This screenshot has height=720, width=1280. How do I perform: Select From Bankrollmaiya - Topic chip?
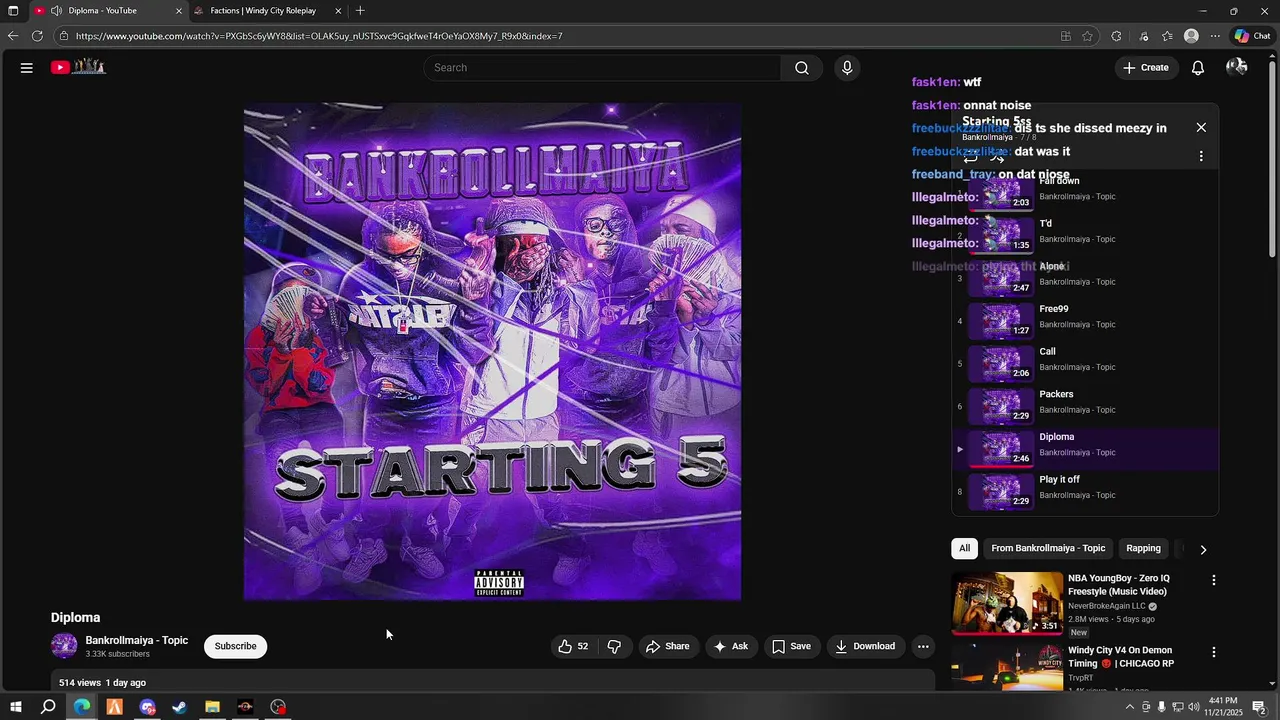1048,548
